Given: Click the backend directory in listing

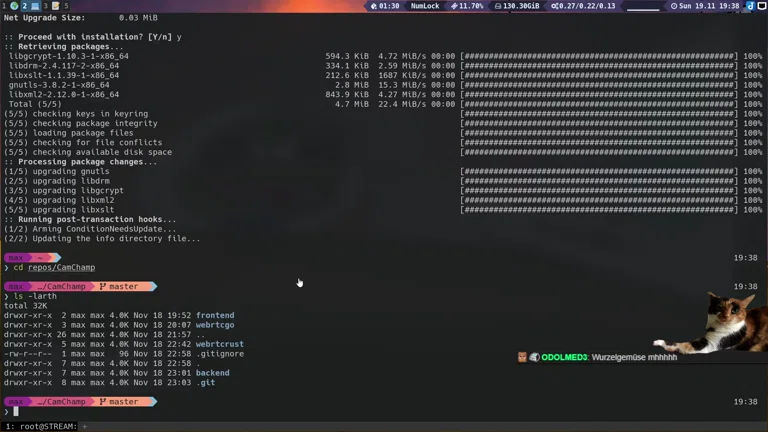Looking at the screenshot, I should [x=214, y=373].
